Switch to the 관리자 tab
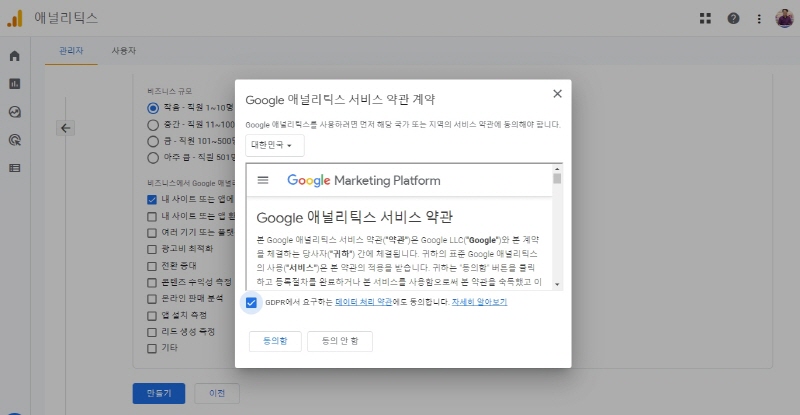 tap(71, 51)
